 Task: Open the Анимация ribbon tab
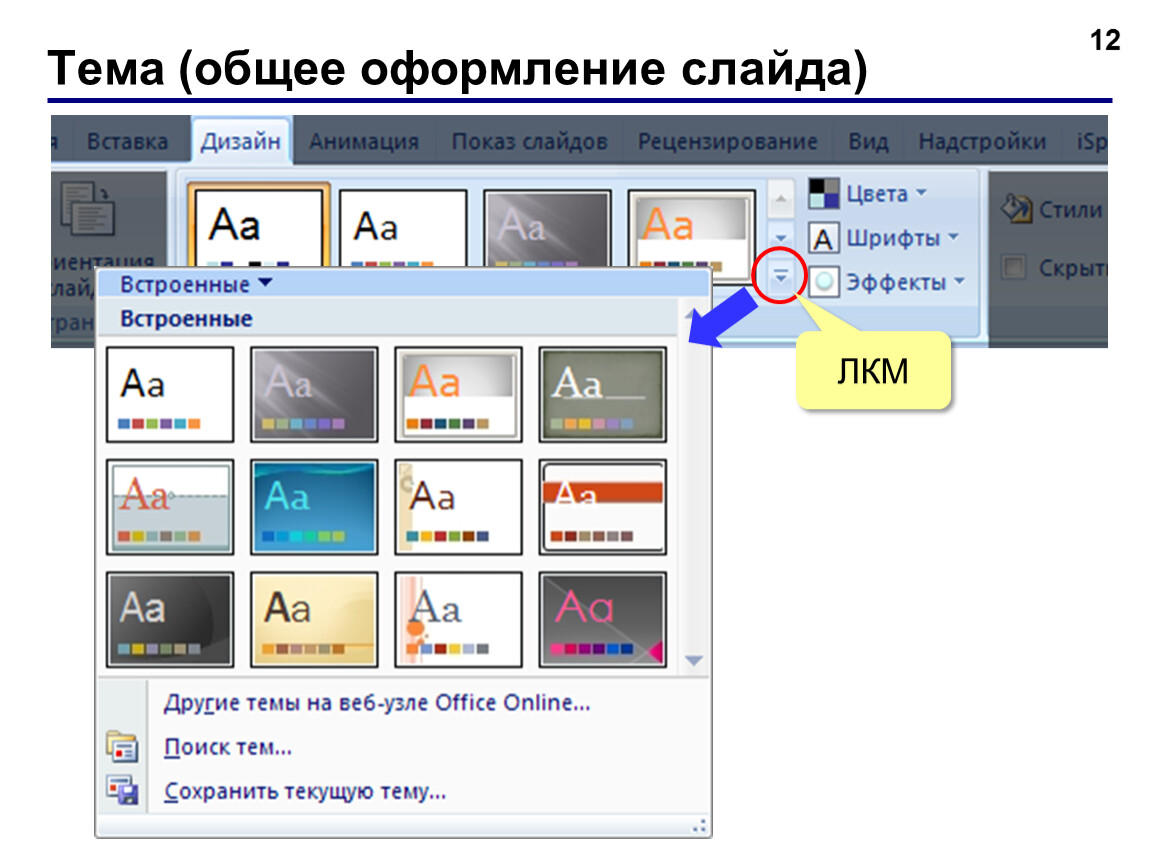364,141
